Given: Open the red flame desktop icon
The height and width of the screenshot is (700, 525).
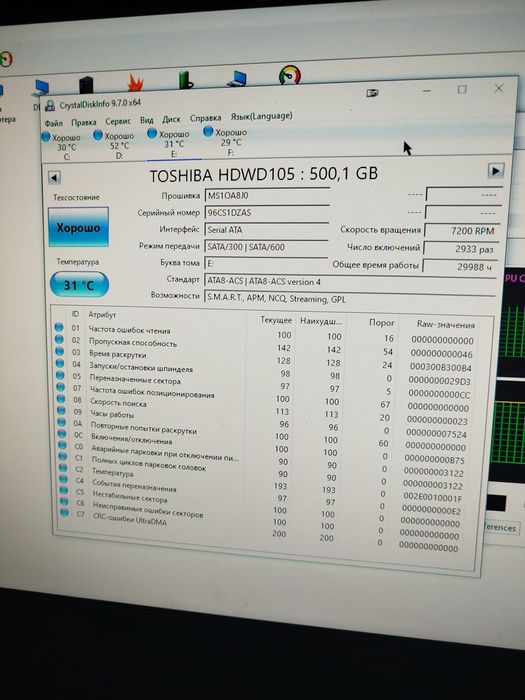Looking at the screenshot, I should (135, 82).
